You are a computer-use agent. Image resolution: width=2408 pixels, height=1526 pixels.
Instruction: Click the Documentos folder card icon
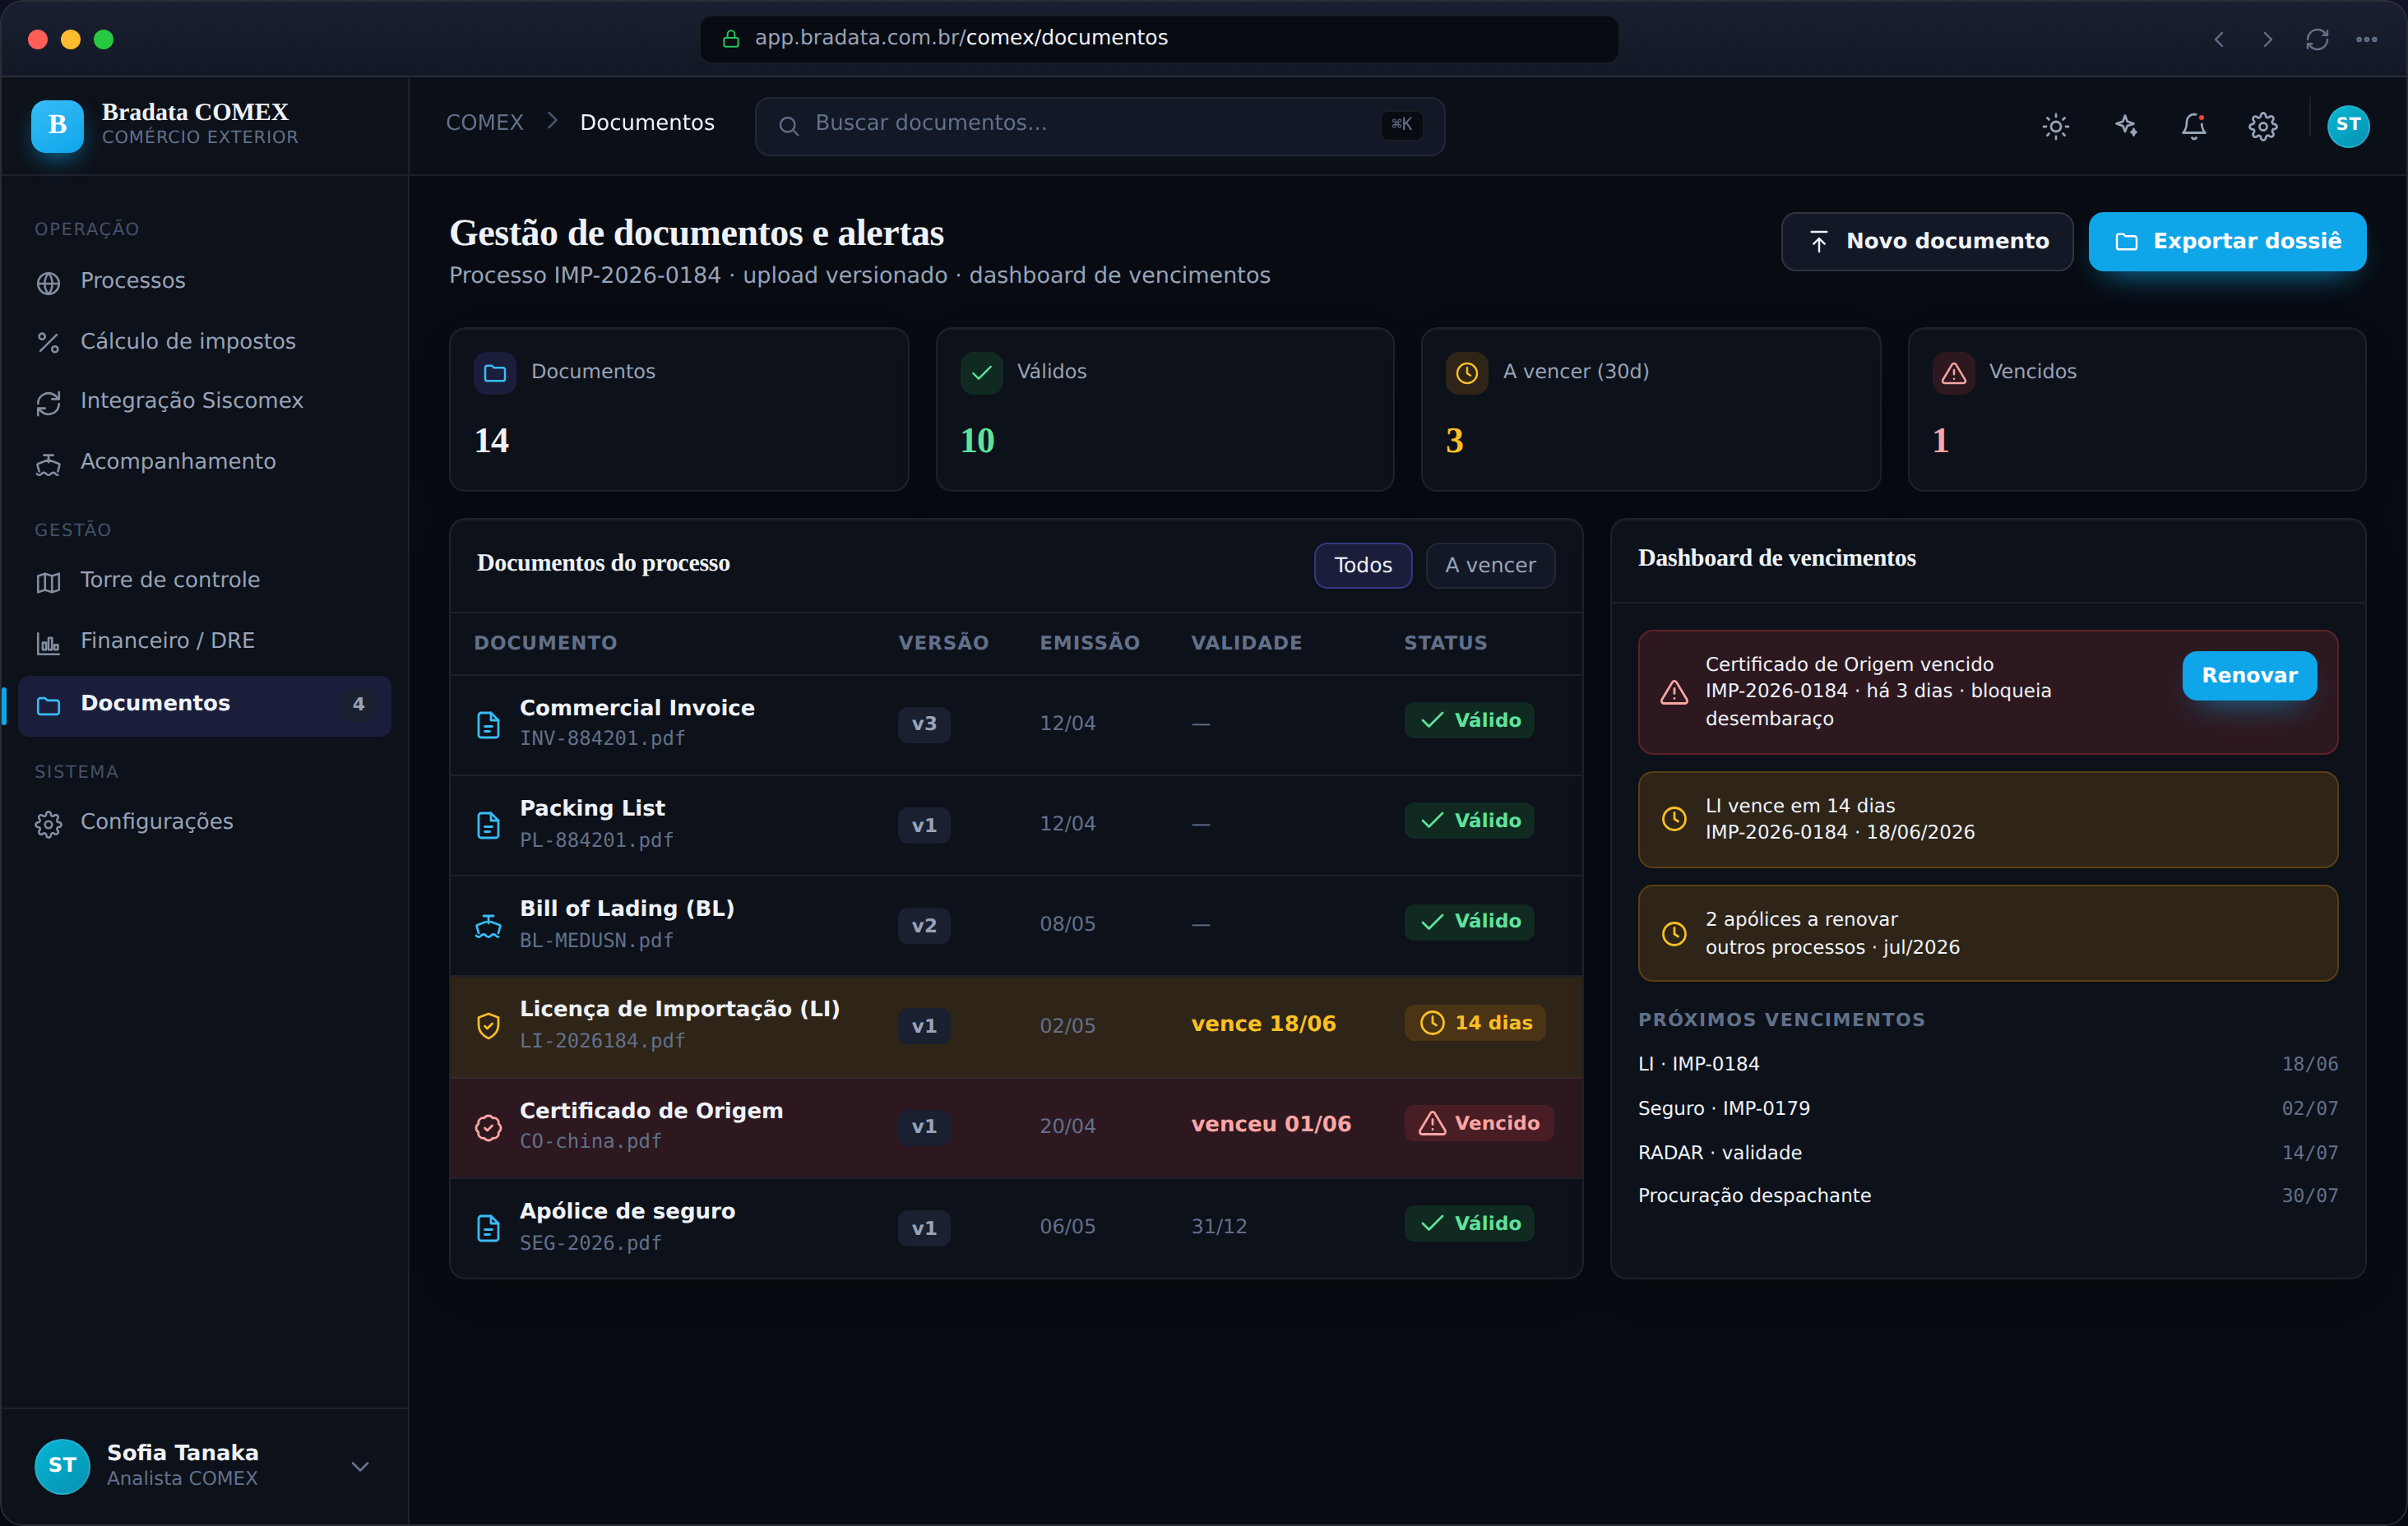495,373
